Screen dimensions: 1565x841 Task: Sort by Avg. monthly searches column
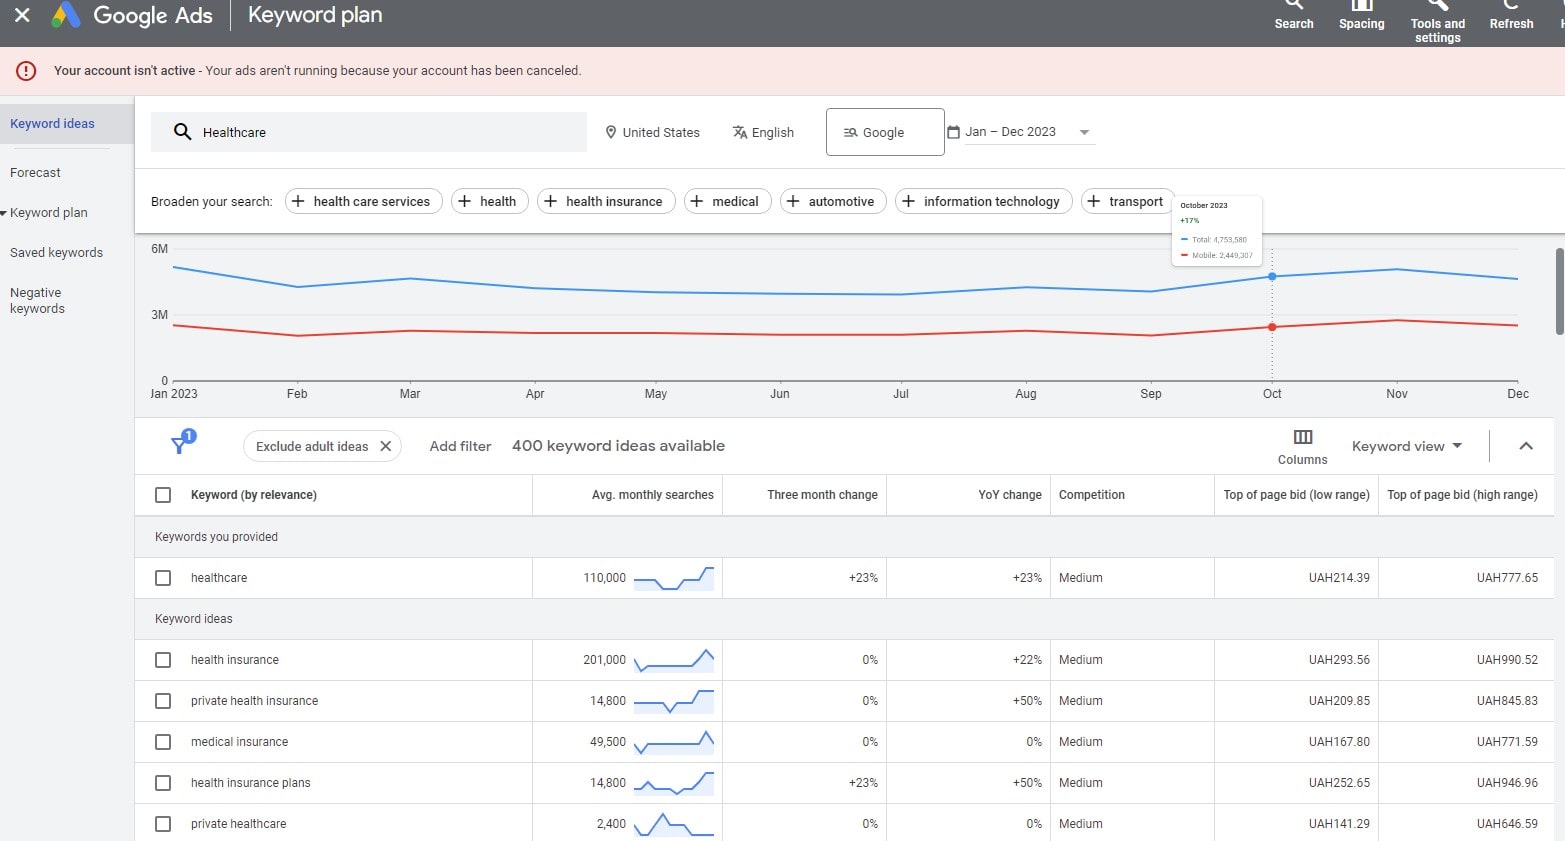point(652,495)
